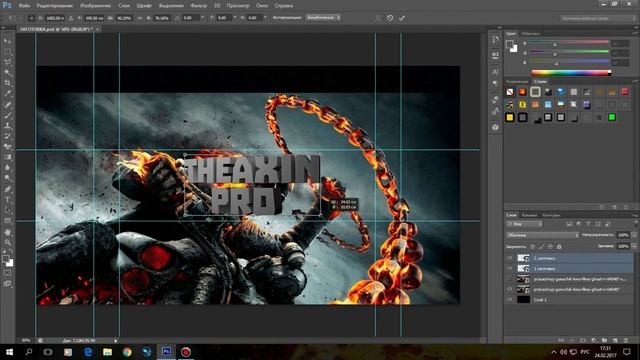This screenshot has height=360, width=640.
Task: Select the Rectangular Marquee tool
Action: (x=7, y=52)
